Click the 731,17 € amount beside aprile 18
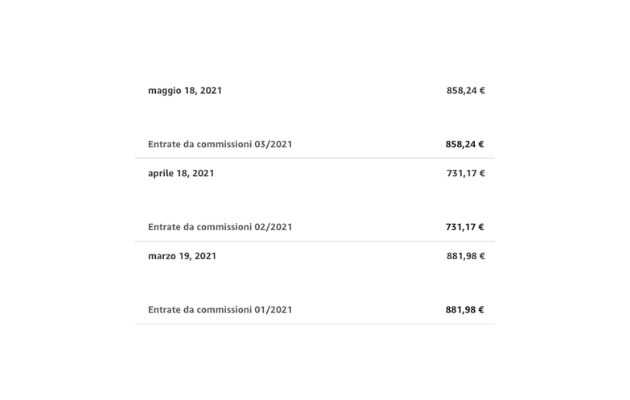Screen dimensions: 630x400 point(466,173)
